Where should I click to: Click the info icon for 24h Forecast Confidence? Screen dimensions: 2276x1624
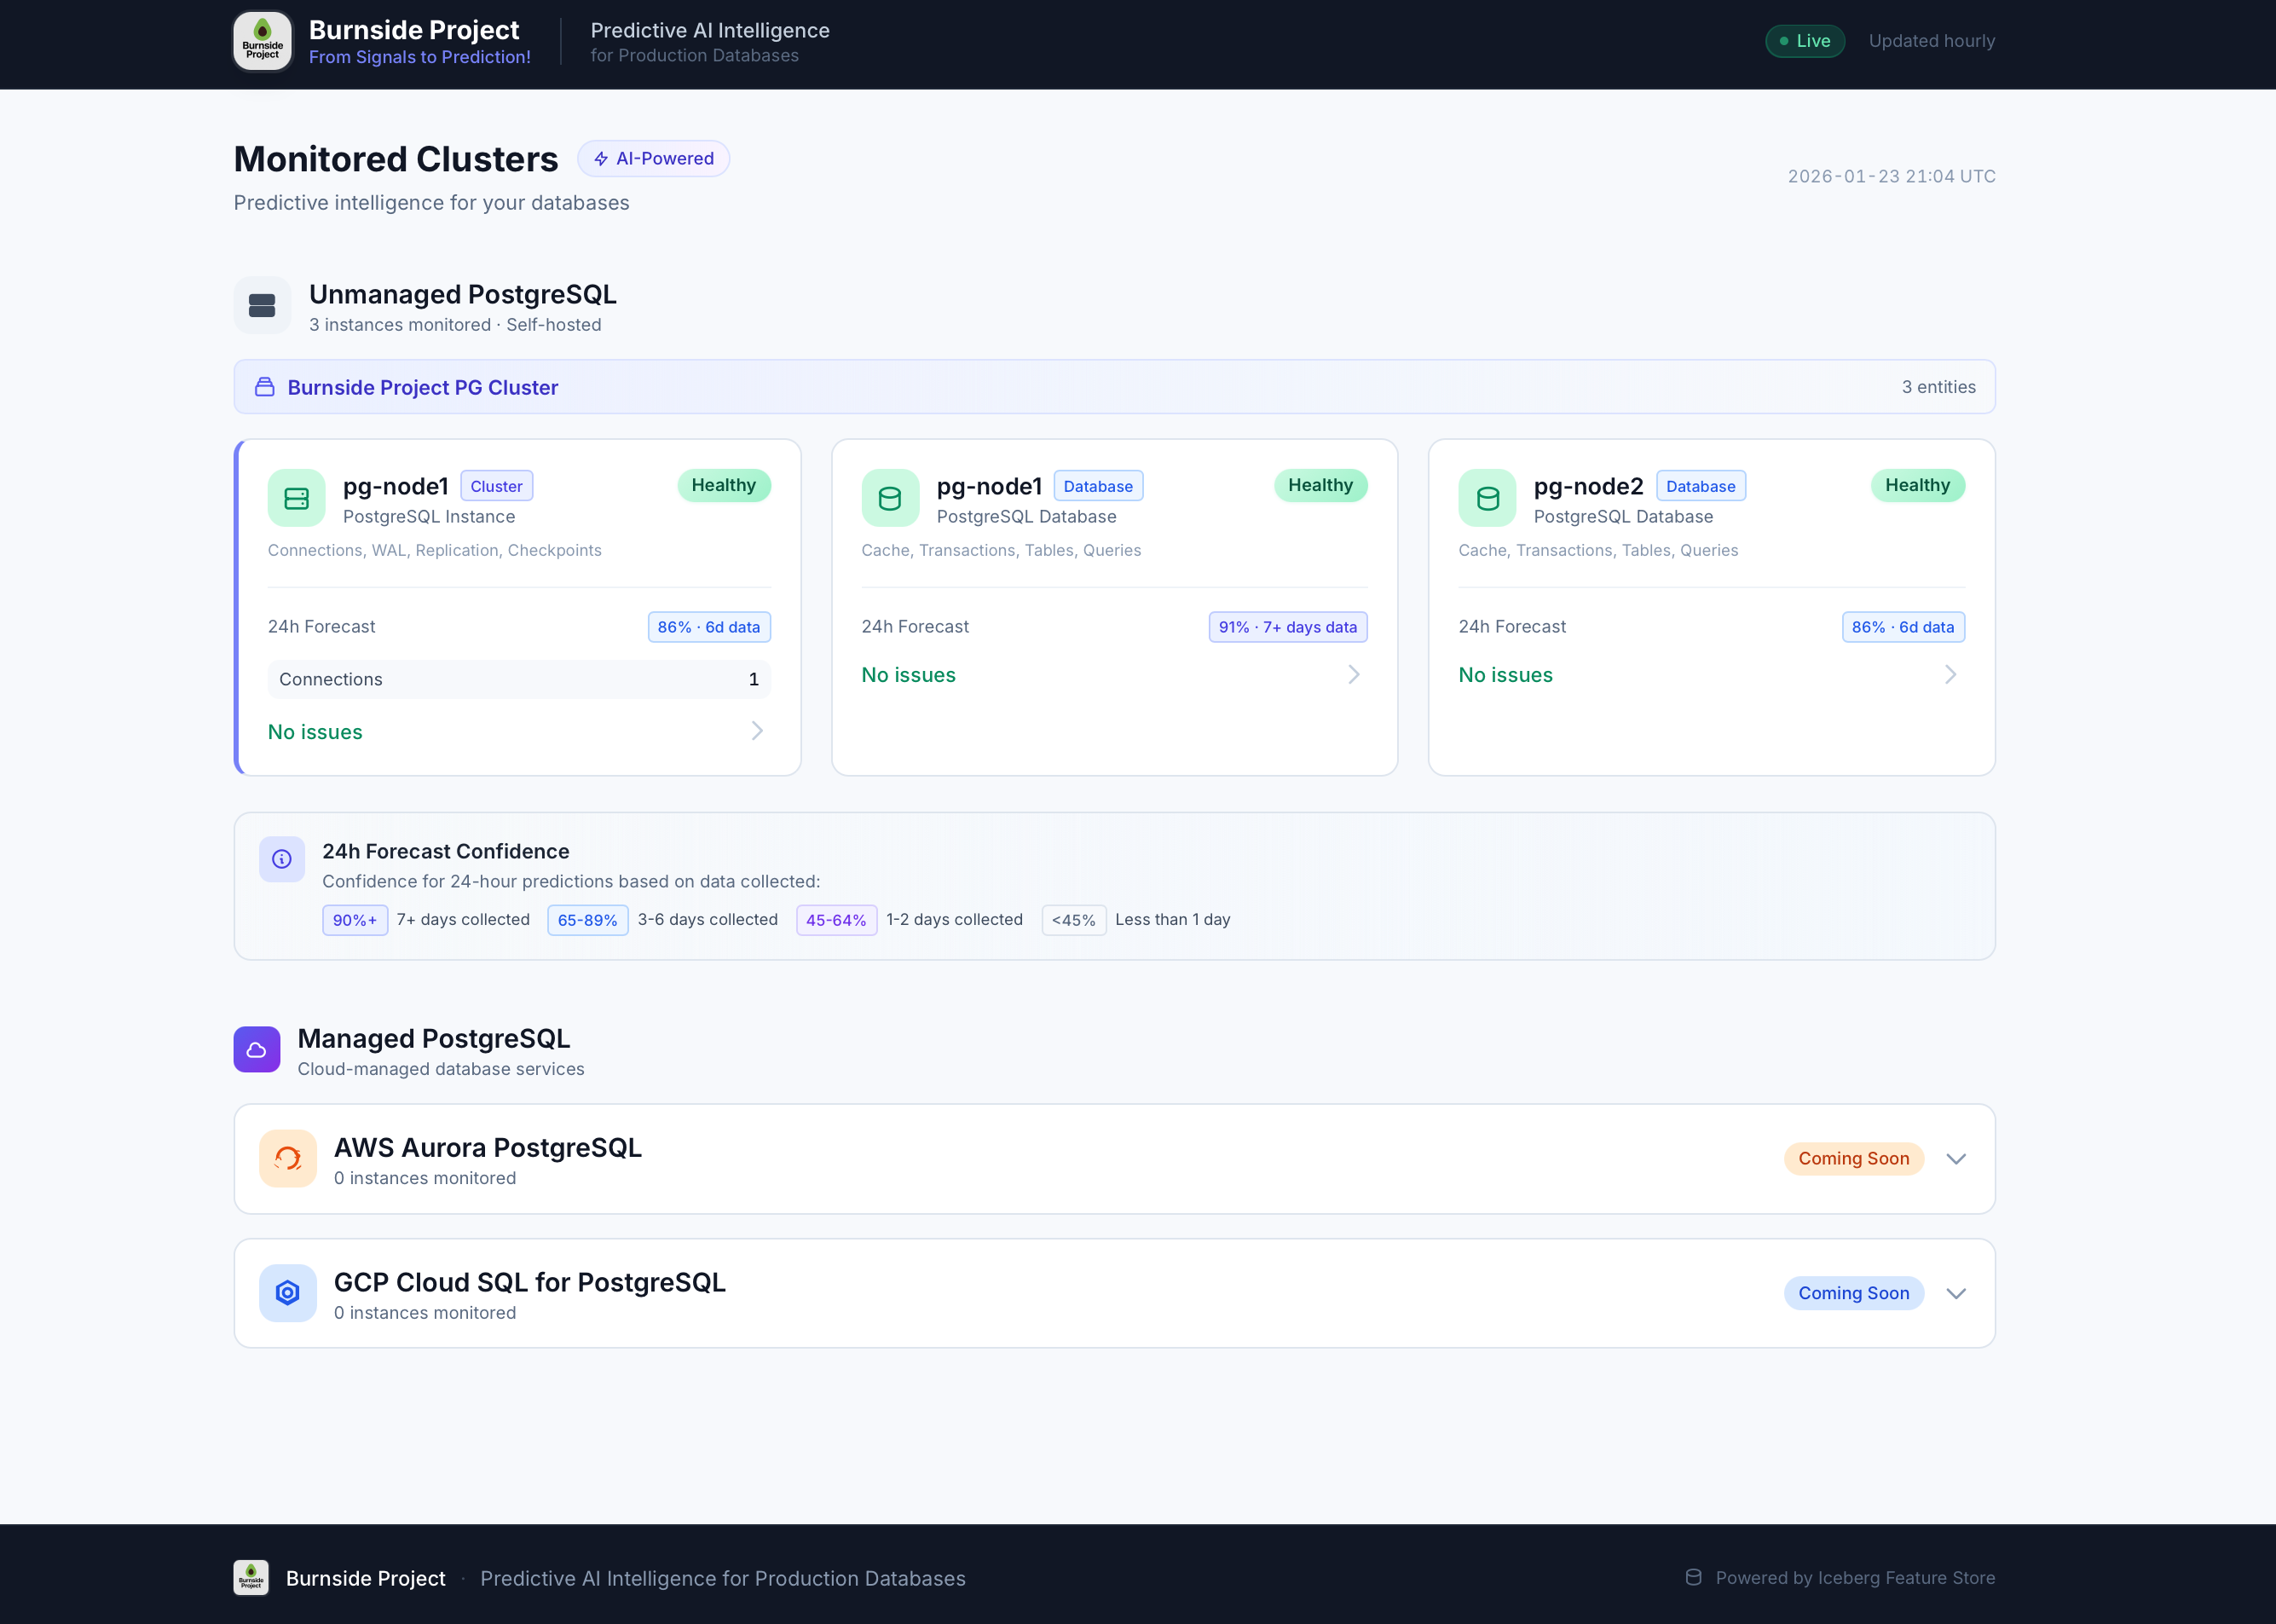(281, 859)
